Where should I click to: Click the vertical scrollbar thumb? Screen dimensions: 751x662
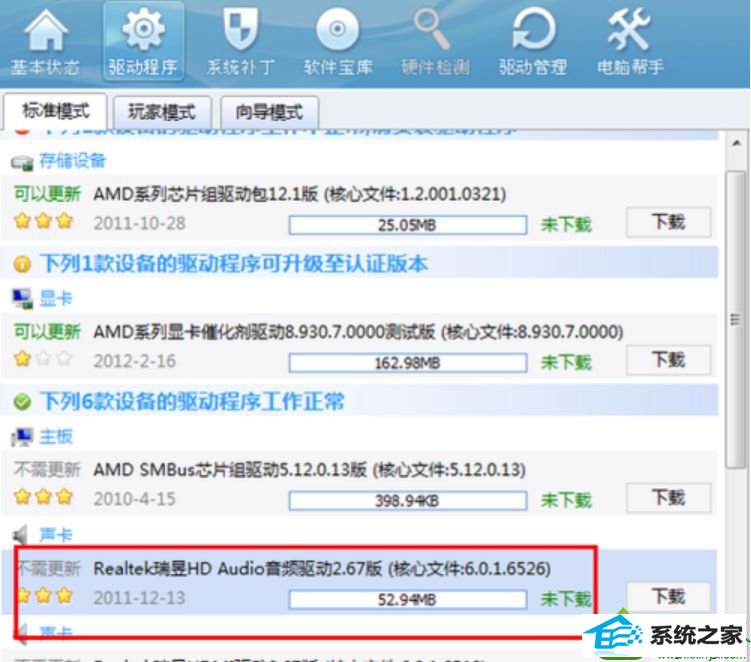tap(736, 319)
